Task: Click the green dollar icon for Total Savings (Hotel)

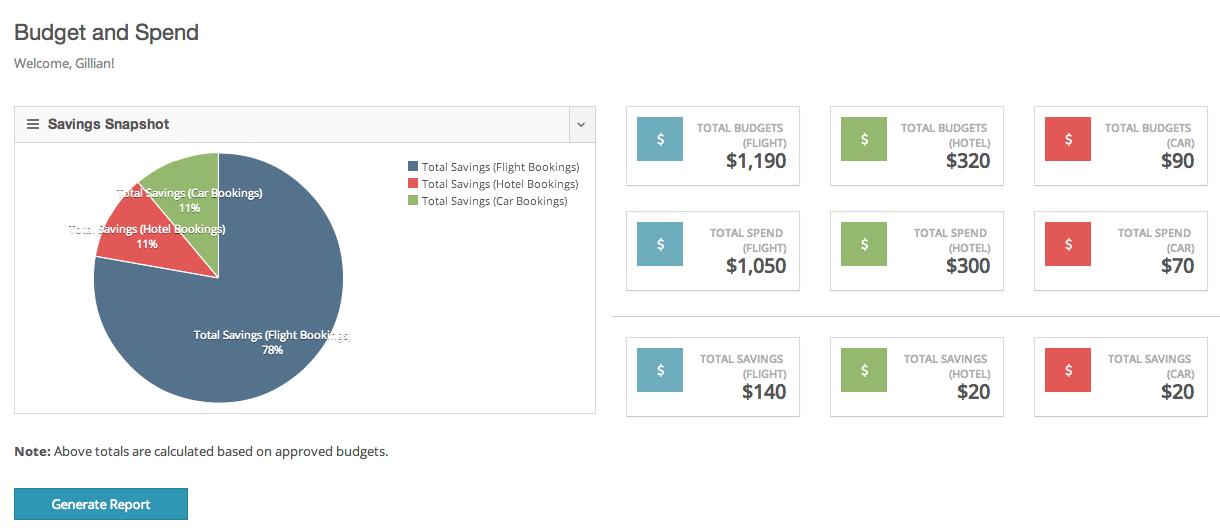Action: [864, 370]
